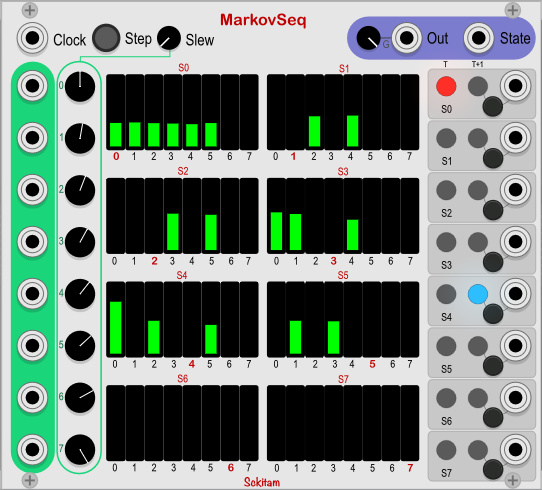The image size is (542, 490).
Task: Click the small dark knob in S5 row
Action: 493,366
